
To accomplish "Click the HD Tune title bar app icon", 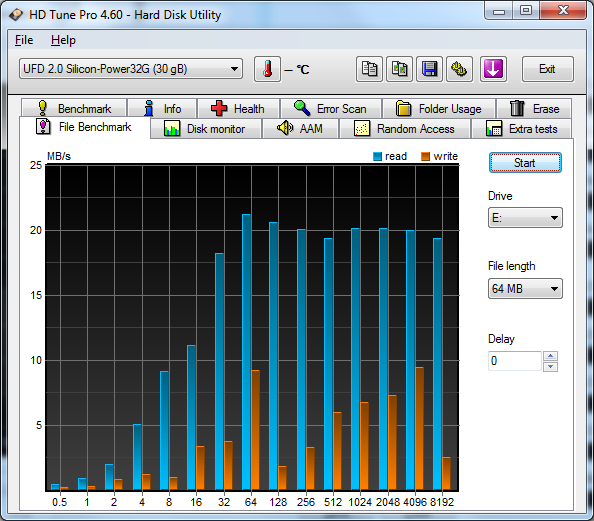I will click(16, 15).
